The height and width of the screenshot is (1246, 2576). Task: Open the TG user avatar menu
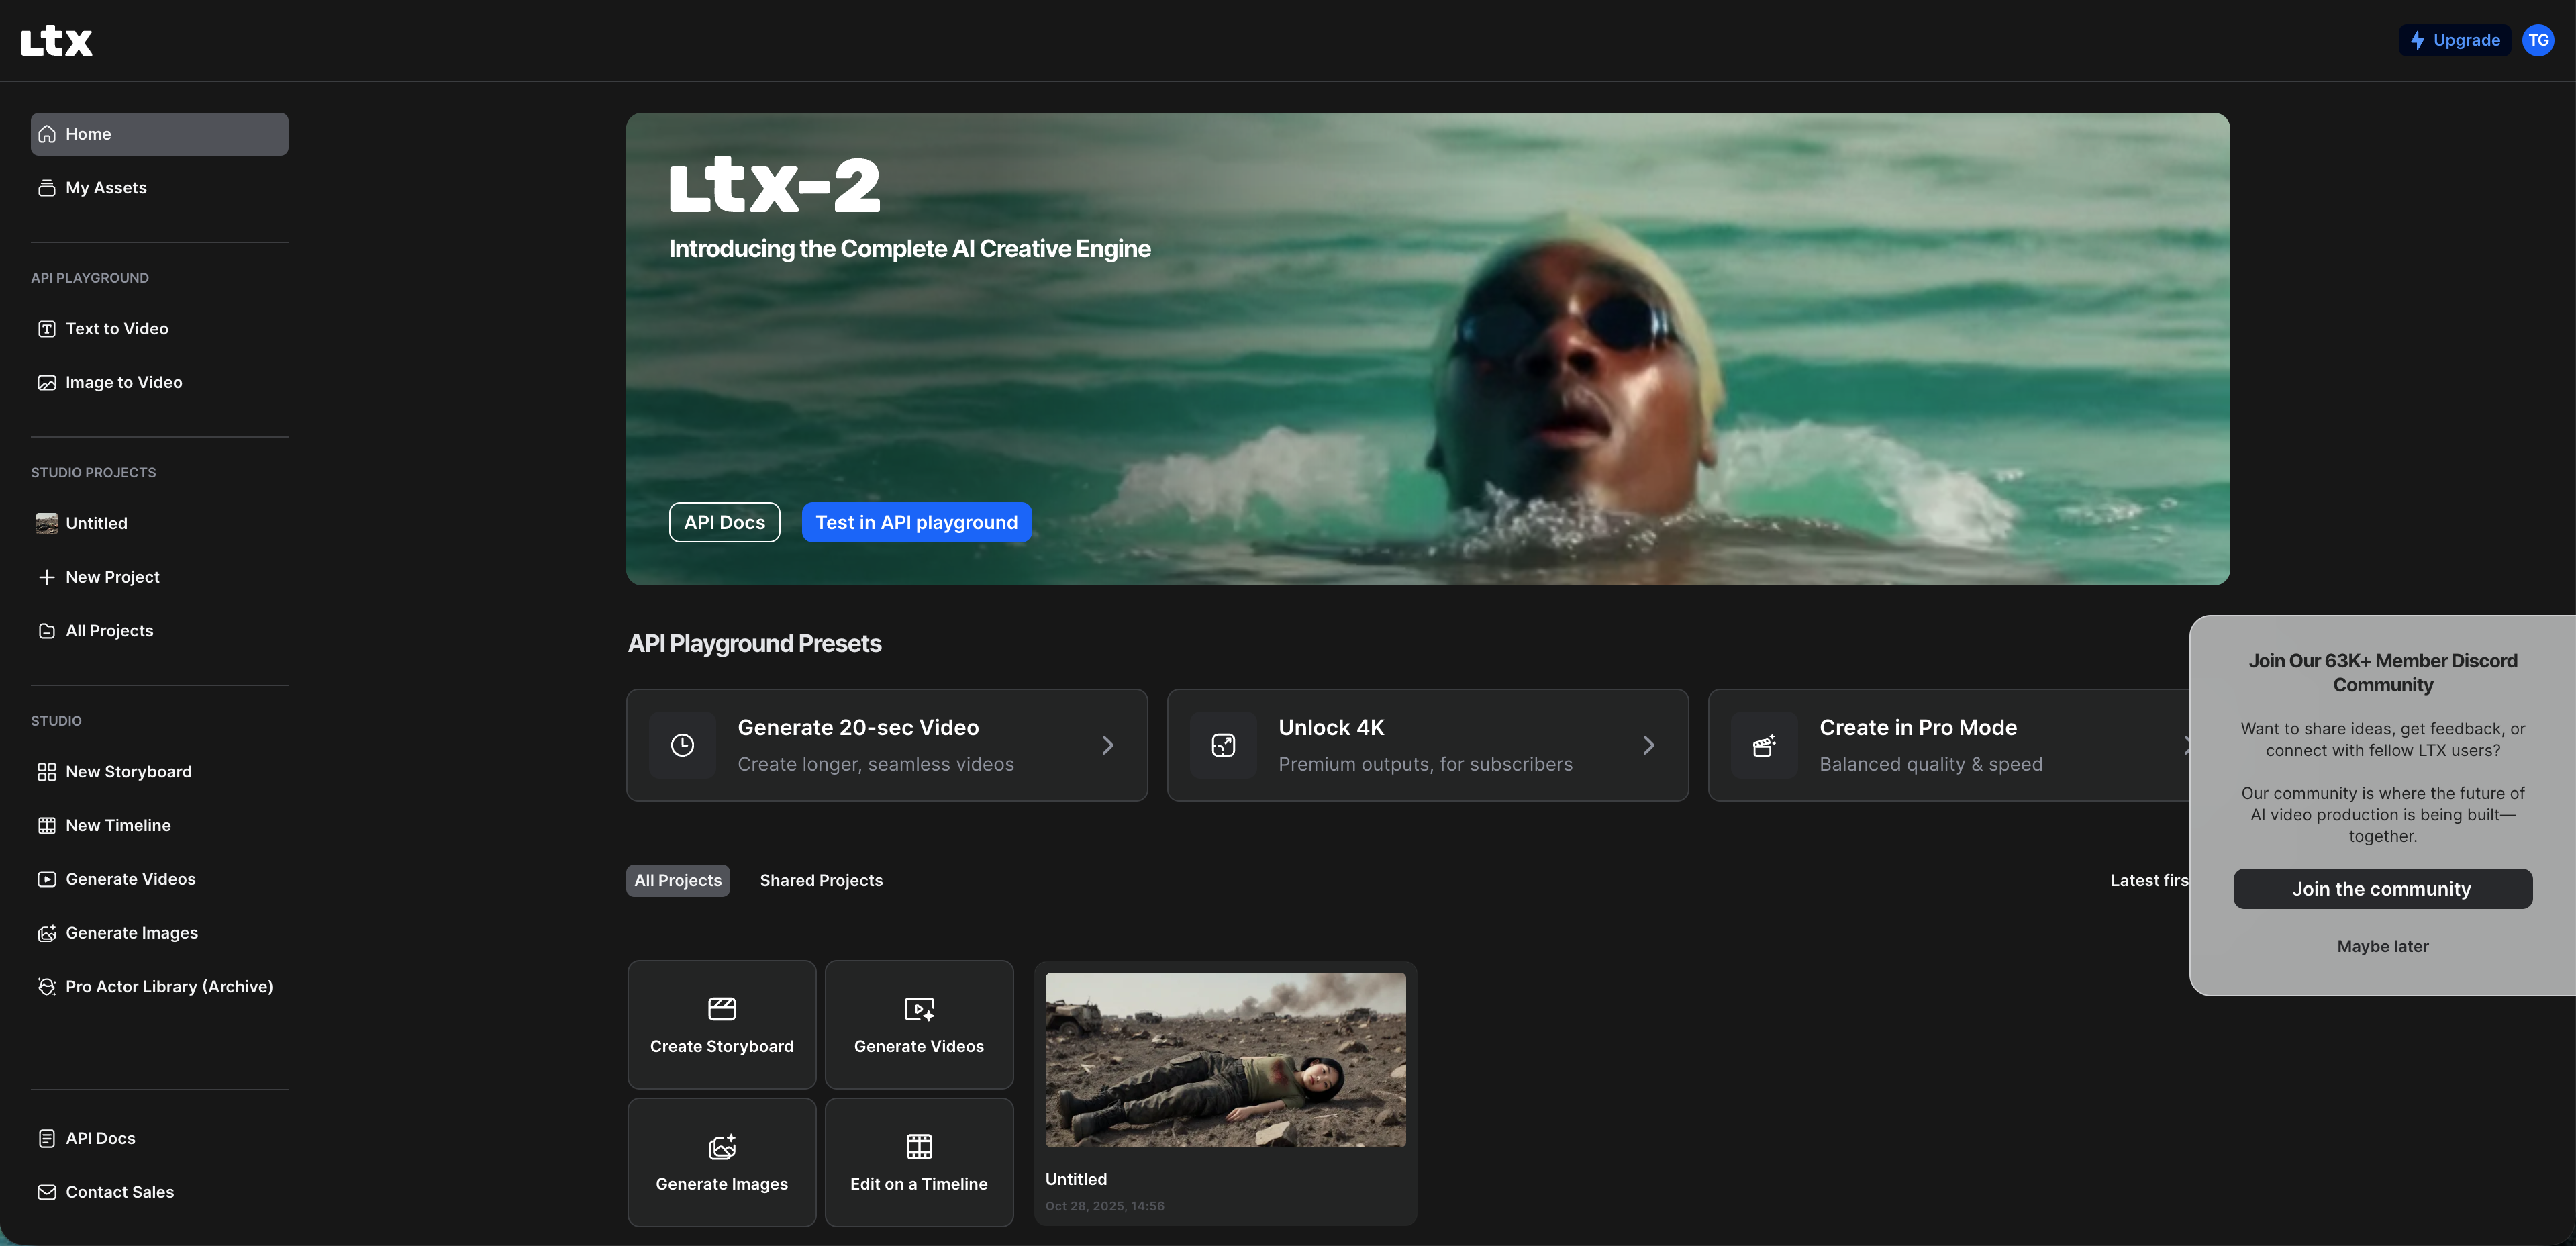(x=2538, y=40)
